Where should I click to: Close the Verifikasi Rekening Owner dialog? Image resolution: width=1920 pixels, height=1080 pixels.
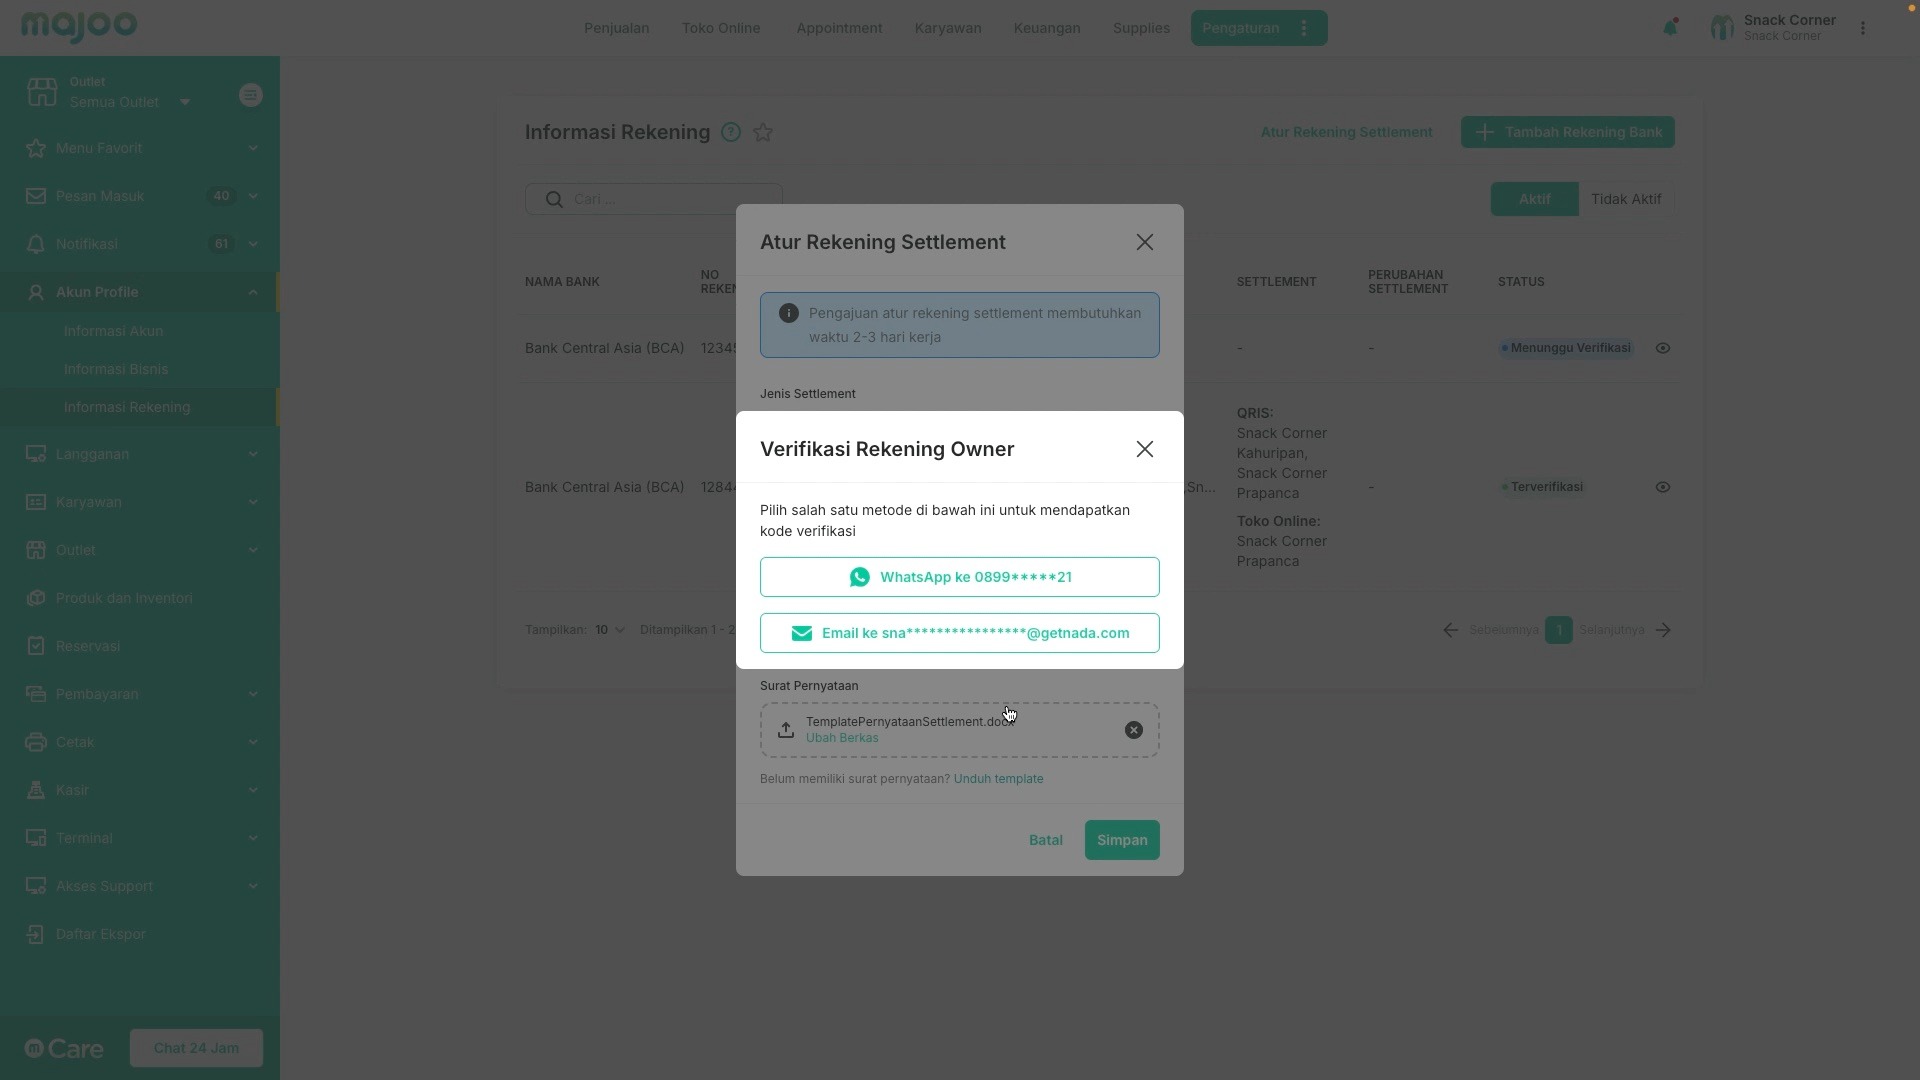click(1144, 449)
